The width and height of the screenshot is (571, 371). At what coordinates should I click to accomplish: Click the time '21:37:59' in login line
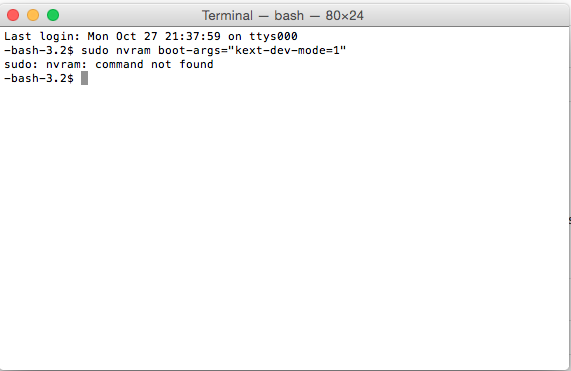coord(193,36)
